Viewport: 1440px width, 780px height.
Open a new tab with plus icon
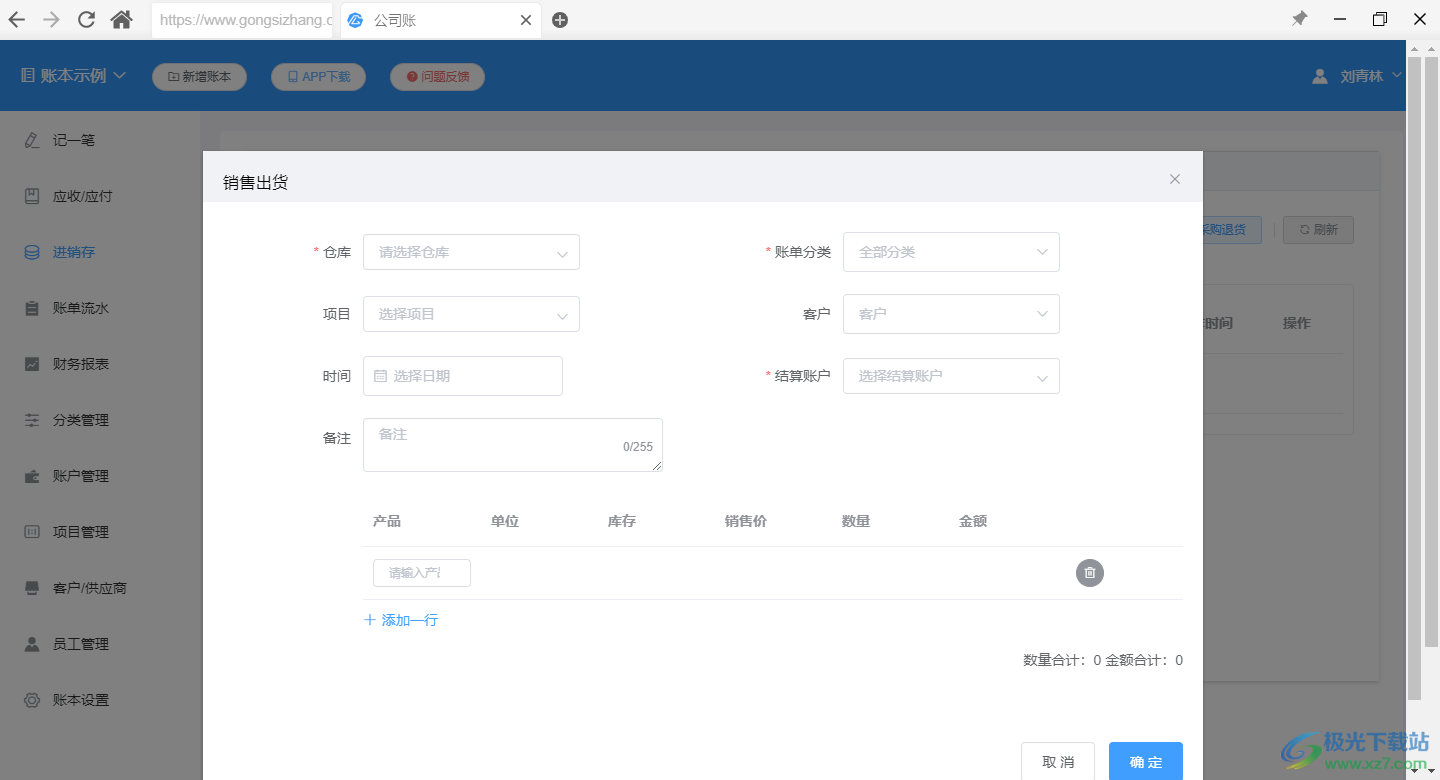point(560,20)
